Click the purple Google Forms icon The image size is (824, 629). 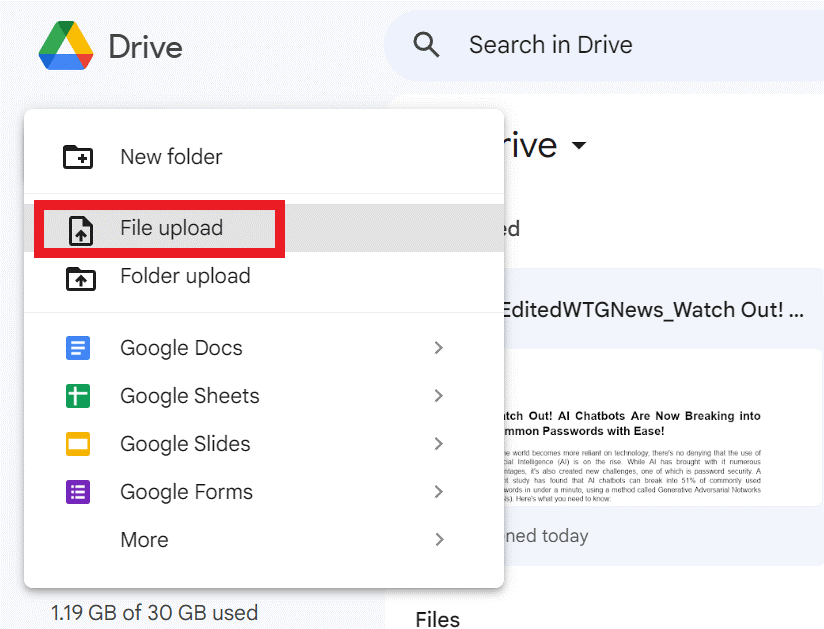pyautogui.click(x=78, y=492)
